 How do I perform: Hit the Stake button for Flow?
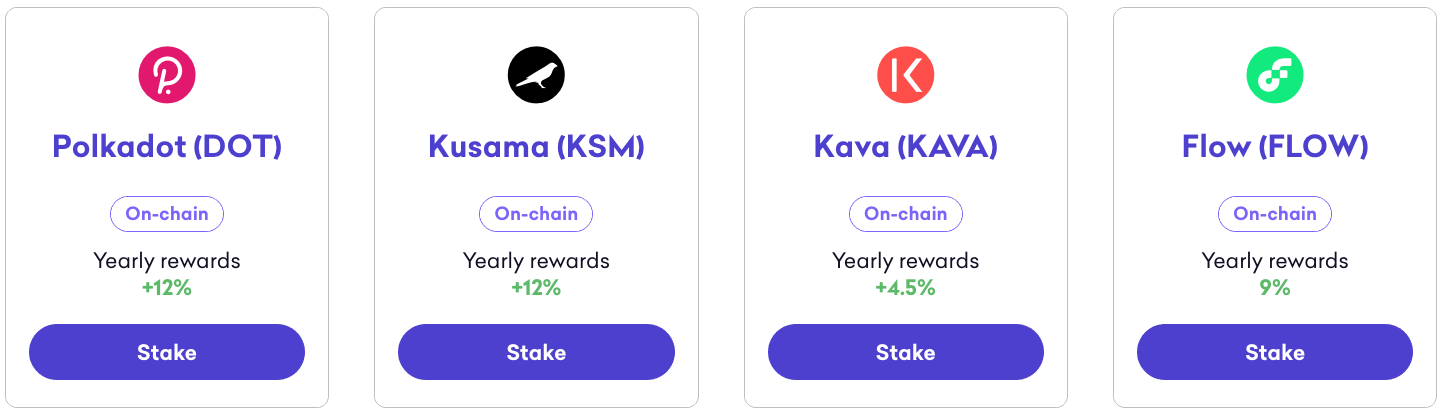pos(1275,352)
